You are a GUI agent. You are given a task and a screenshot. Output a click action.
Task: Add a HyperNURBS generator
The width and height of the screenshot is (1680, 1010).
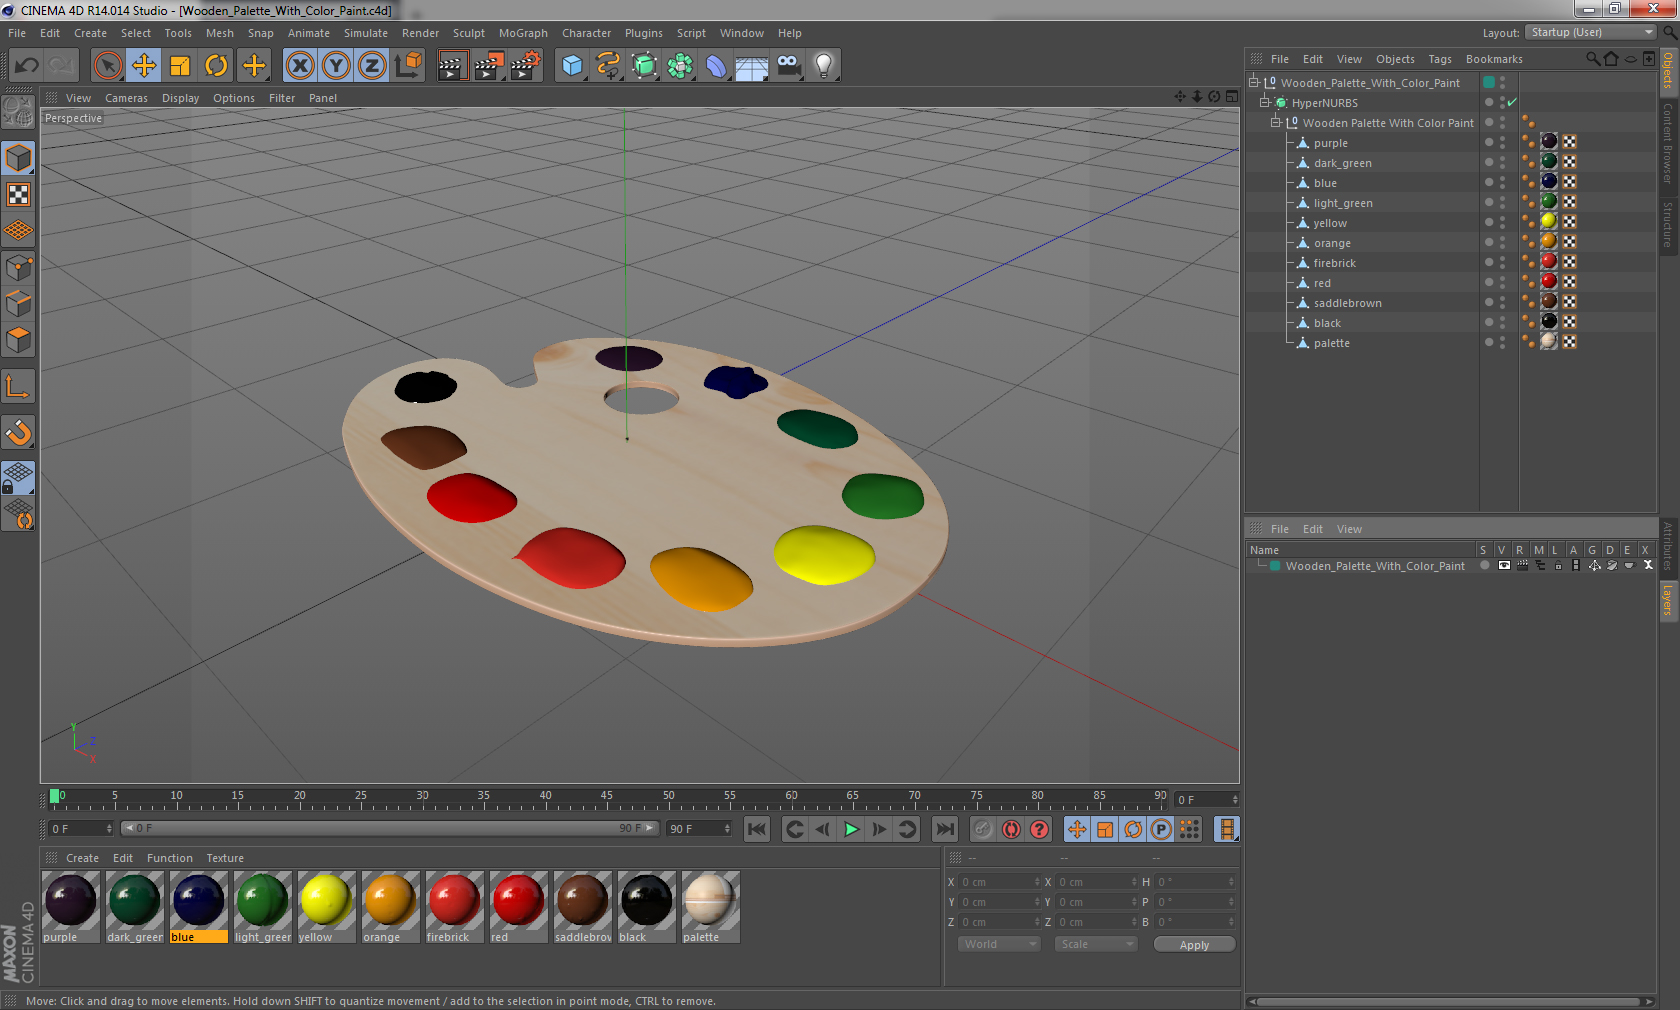(x=645, y=66)
